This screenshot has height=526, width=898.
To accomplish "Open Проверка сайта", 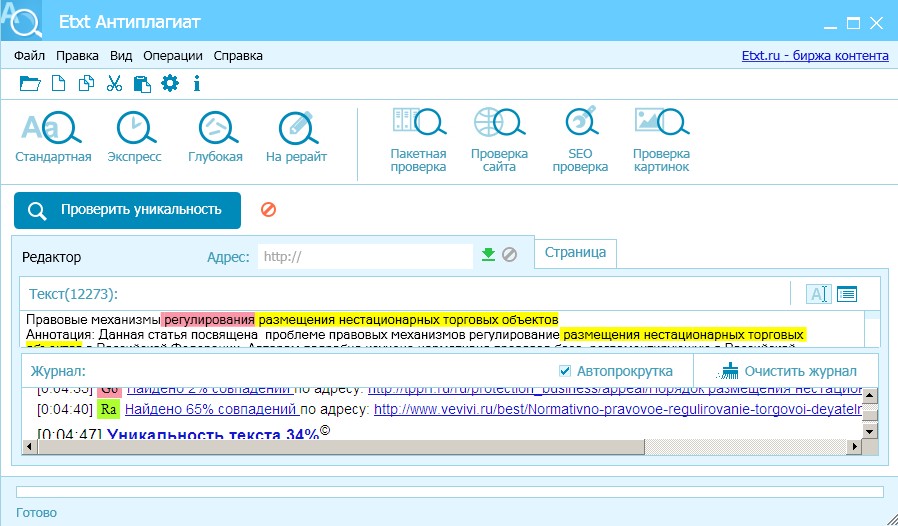I will (499, 141).
